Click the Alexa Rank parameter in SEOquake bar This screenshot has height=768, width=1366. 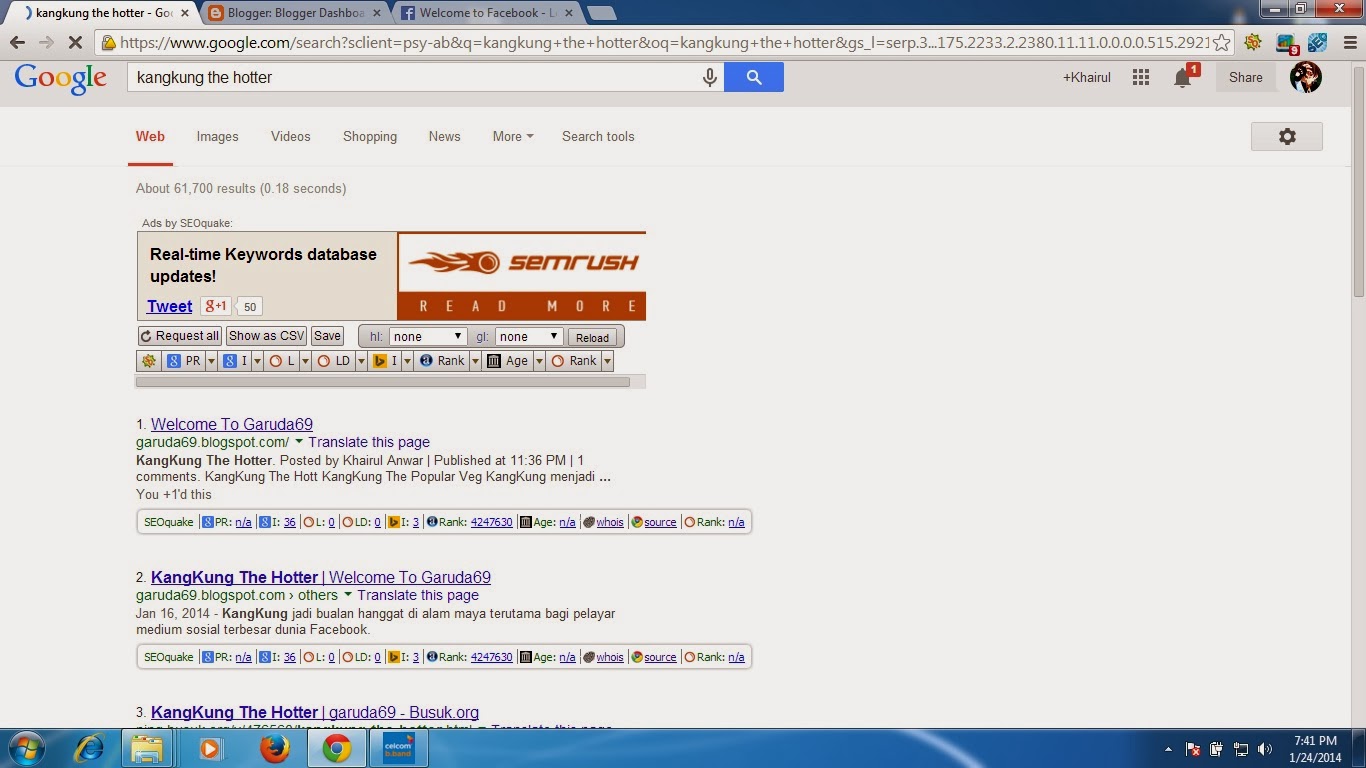pyautogui.click(x=442, y=361)
